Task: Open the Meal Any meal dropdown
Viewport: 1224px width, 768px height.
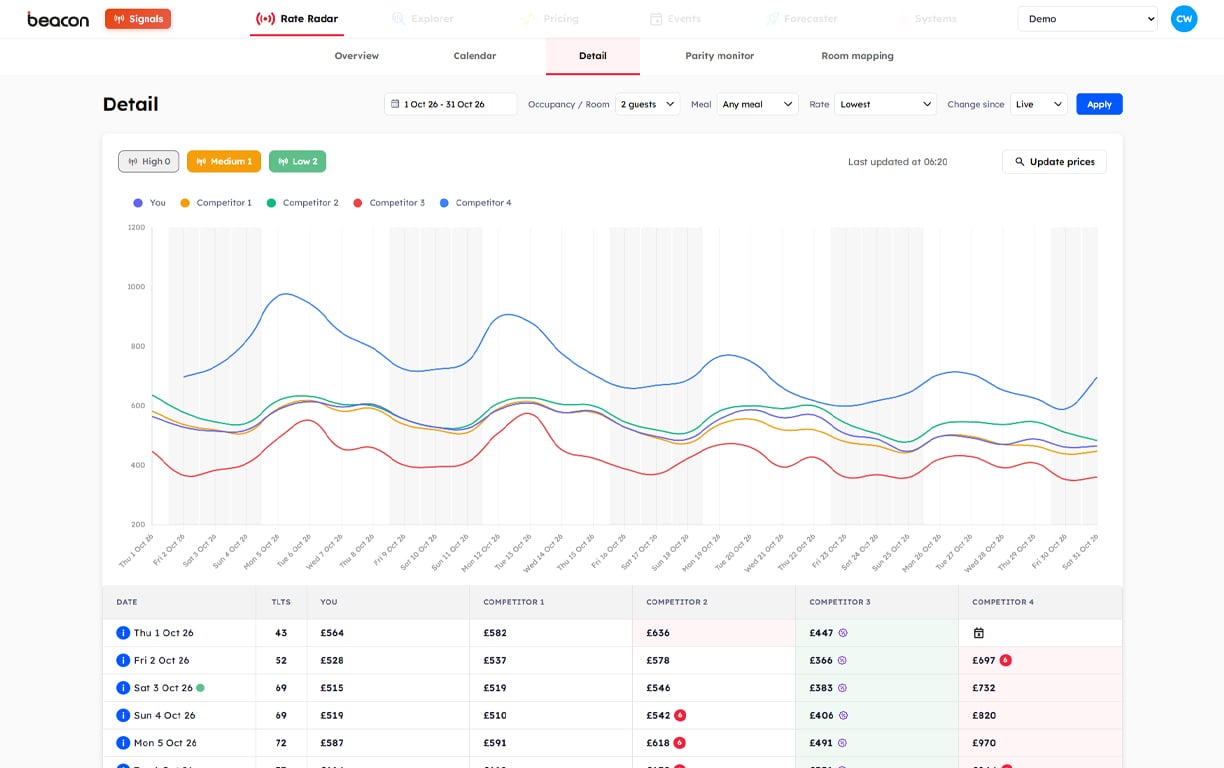Action: tap(757, 104)
